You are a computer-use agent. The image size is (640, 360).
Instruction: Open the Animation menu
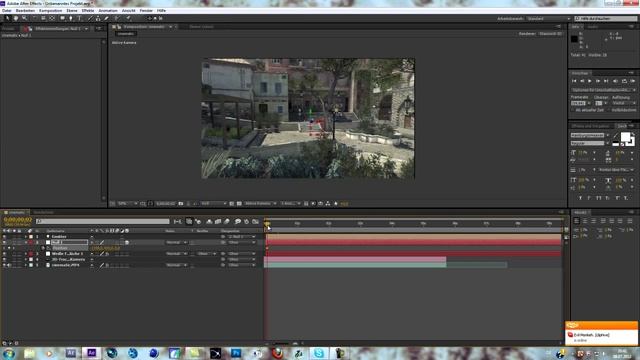(x=108, y=11)
